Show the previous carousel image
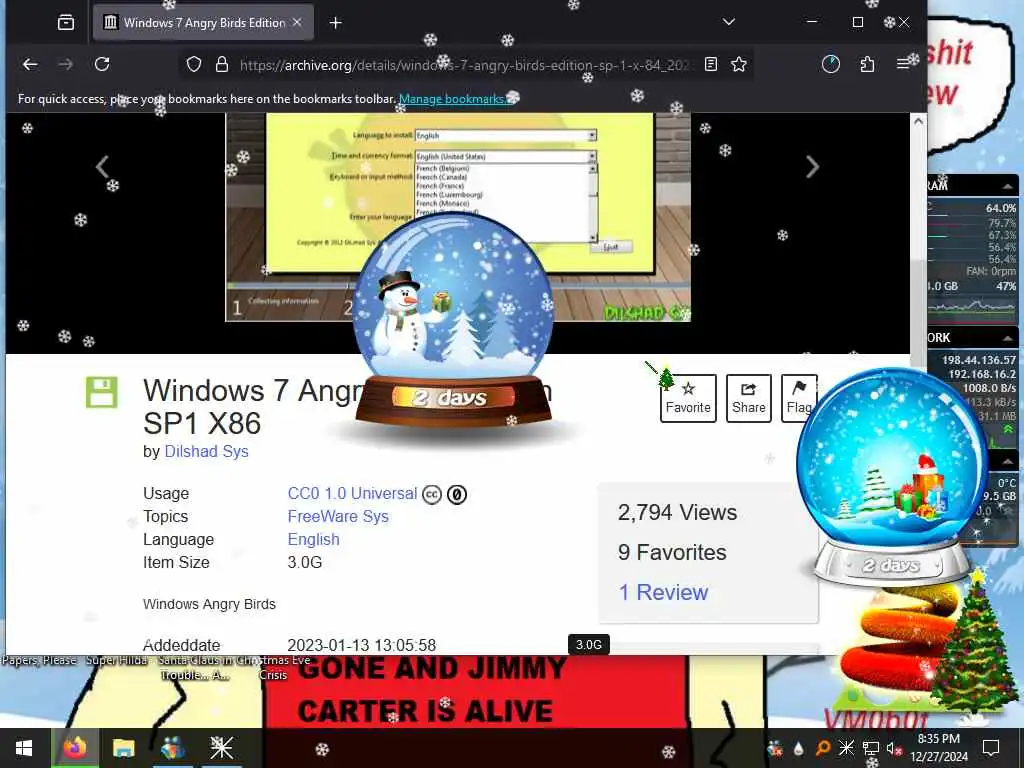Image resolution: width=1024 pixels, height=768 pixels. click(103, 167)
